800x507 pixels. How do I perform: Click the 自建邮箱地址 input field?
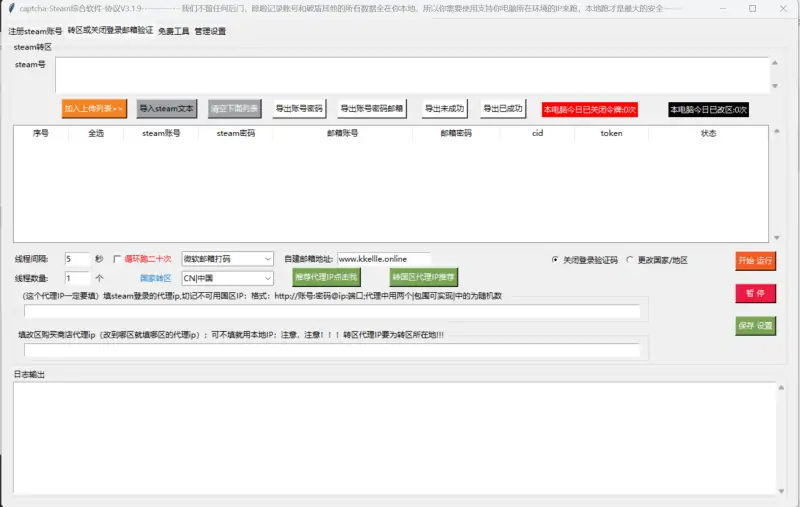(x=384, y=259)
